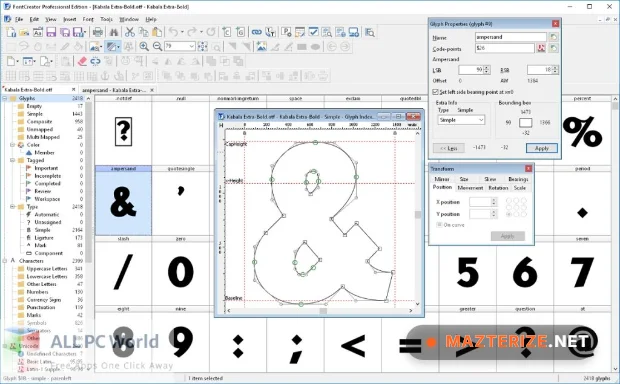Select the Important tag item
This screenshot has height=384, width=620.
[x=46, y=168]
